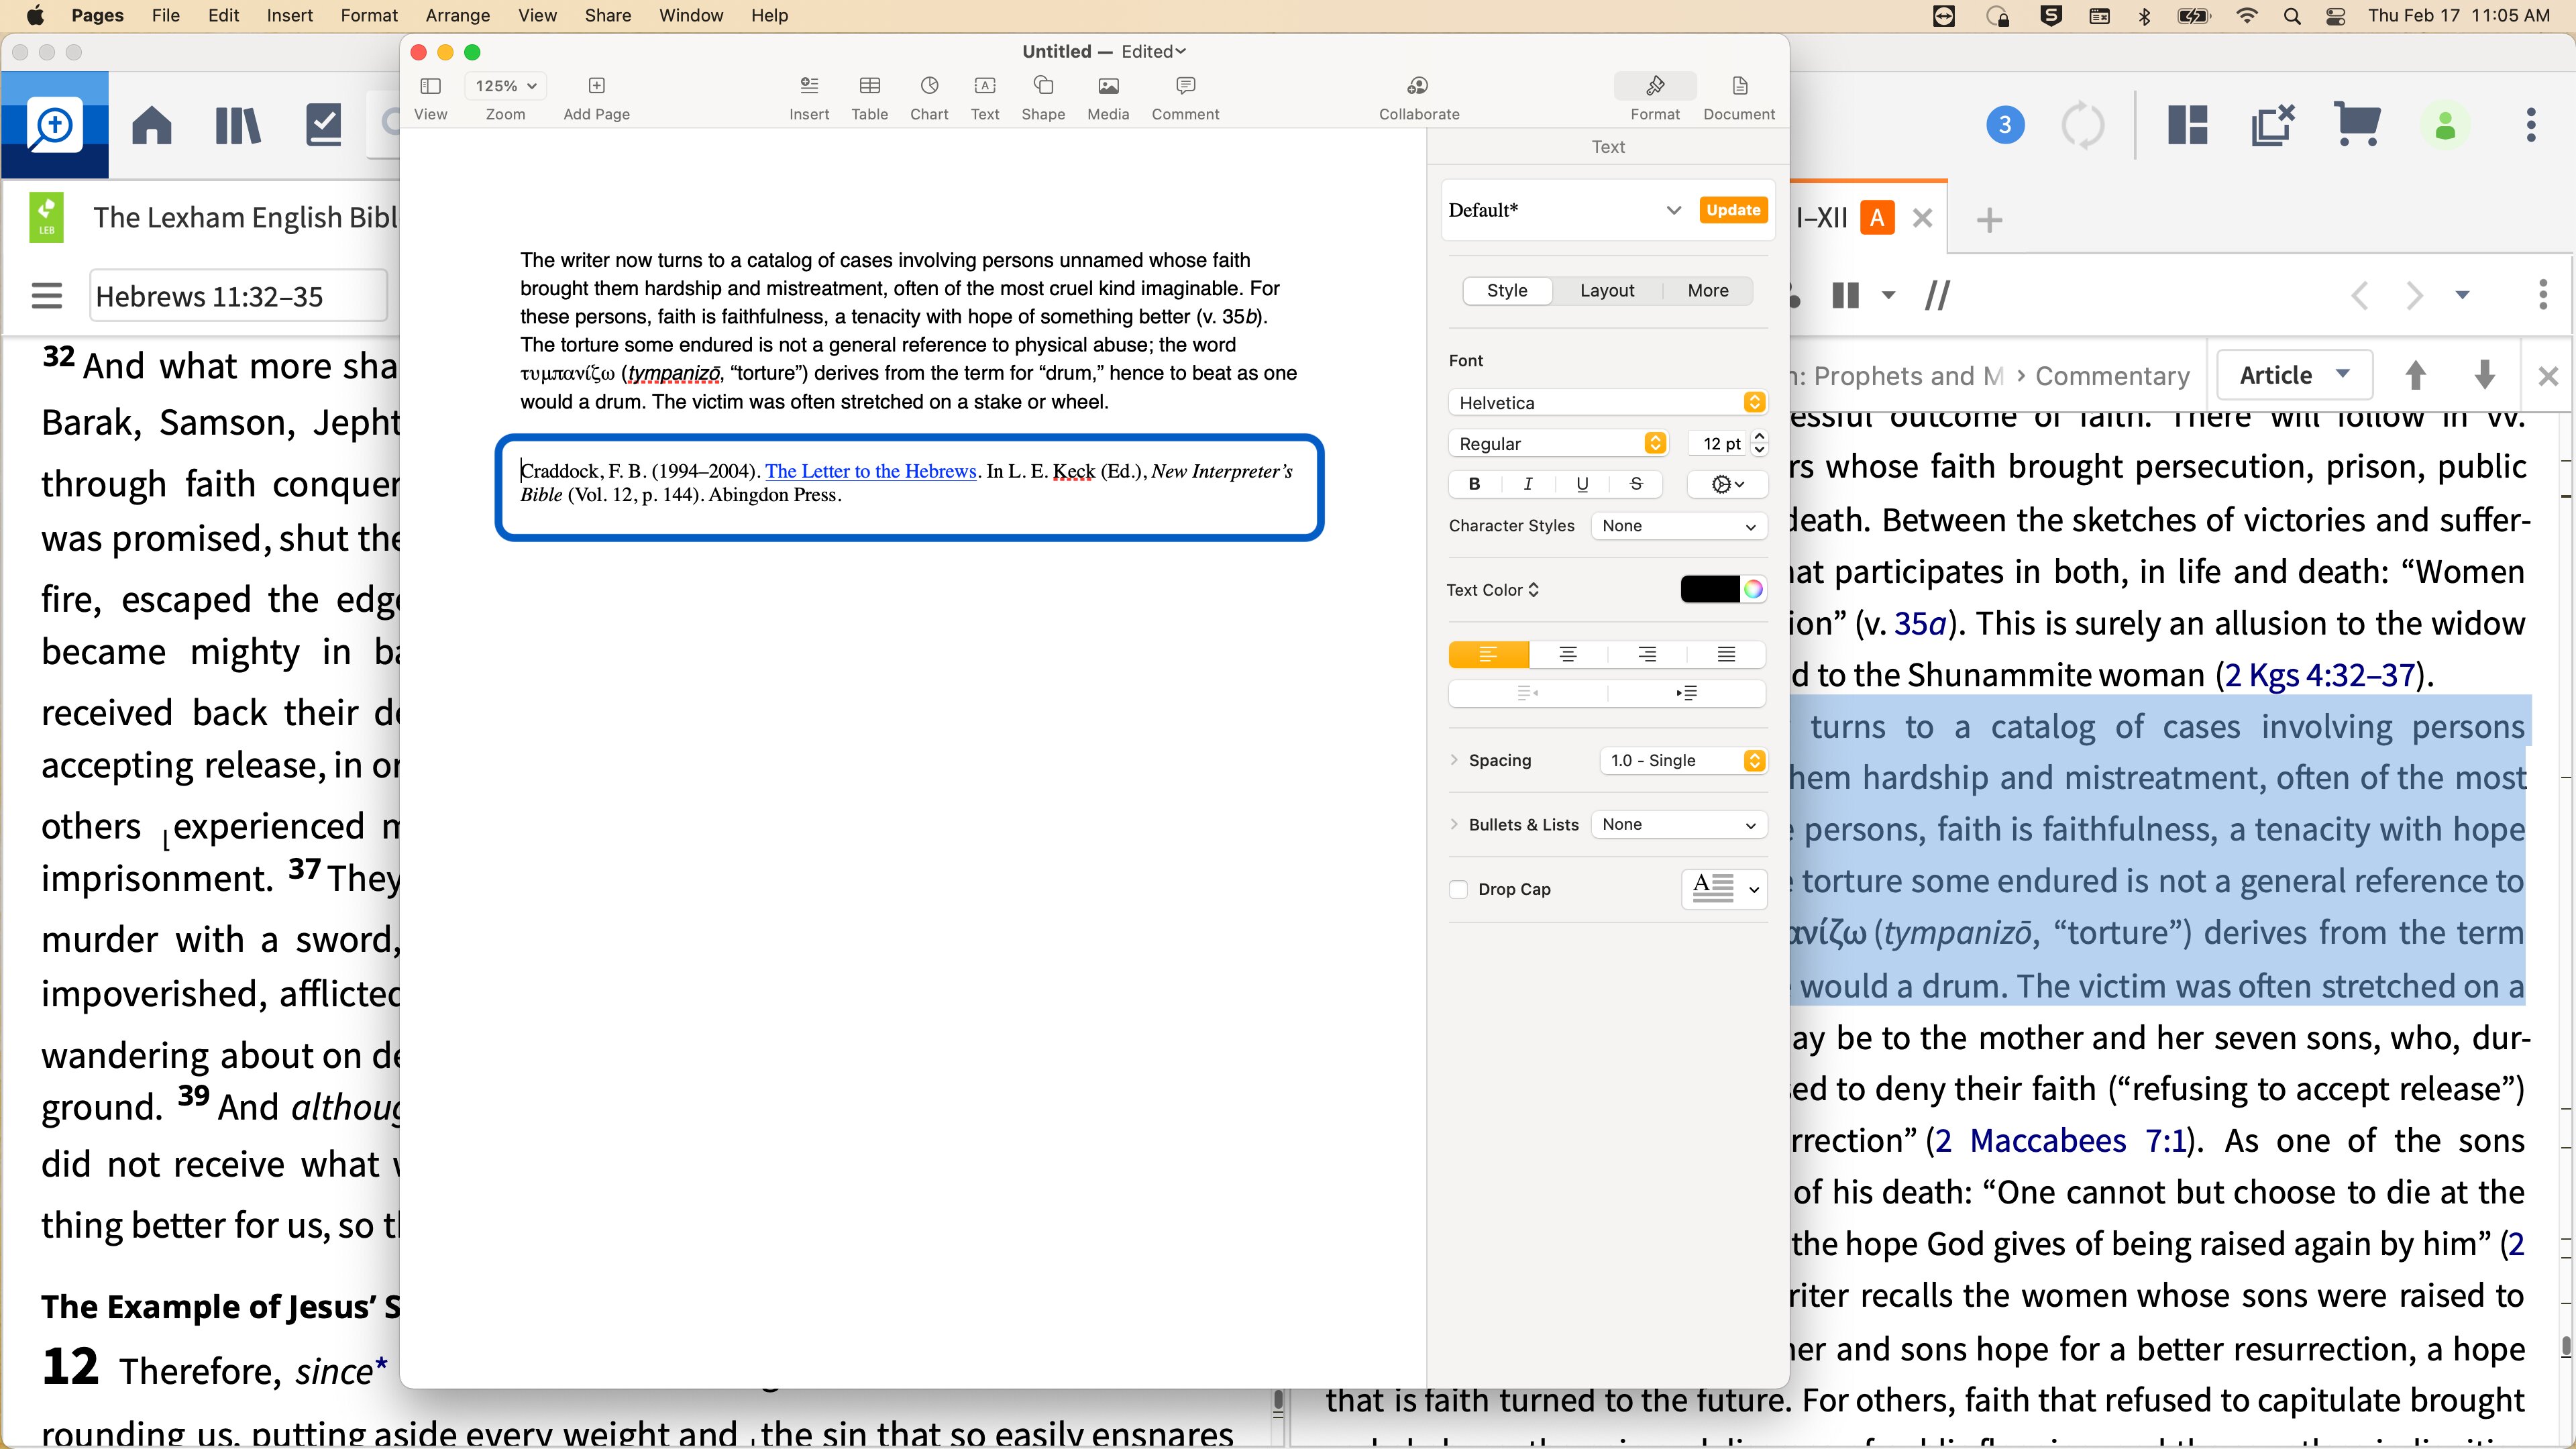Open the Zoom 125% dropdown
2576x1449 pixels.
click(x=505, y=86)
